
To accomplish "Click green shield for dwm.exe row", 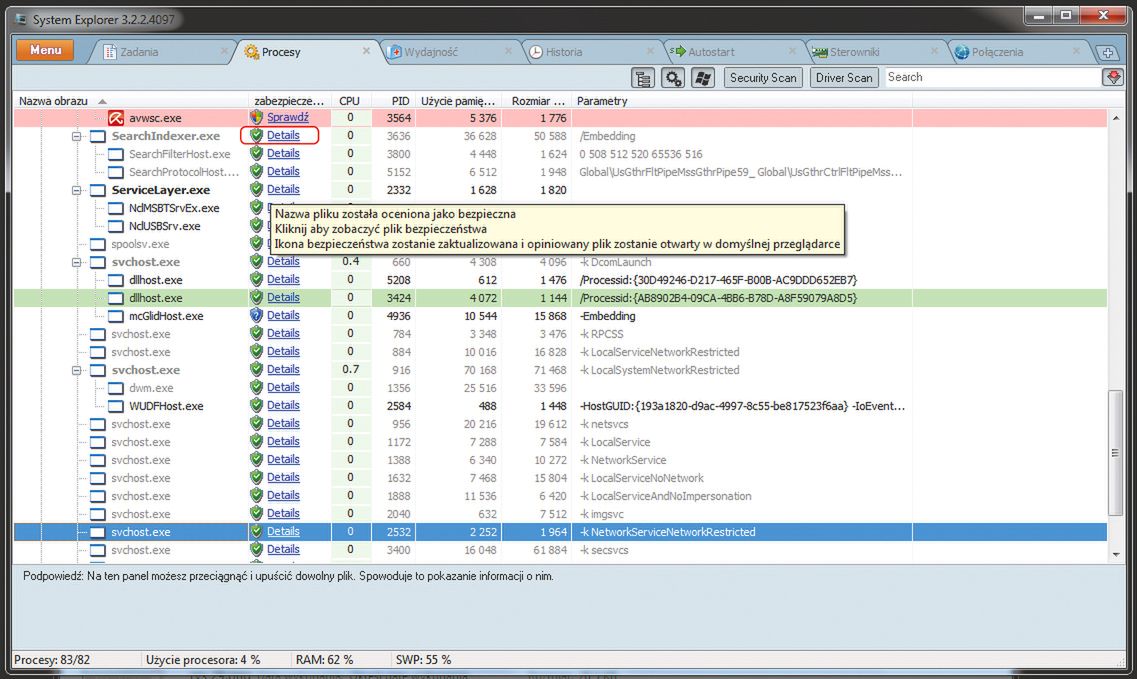I will point(256,387).
